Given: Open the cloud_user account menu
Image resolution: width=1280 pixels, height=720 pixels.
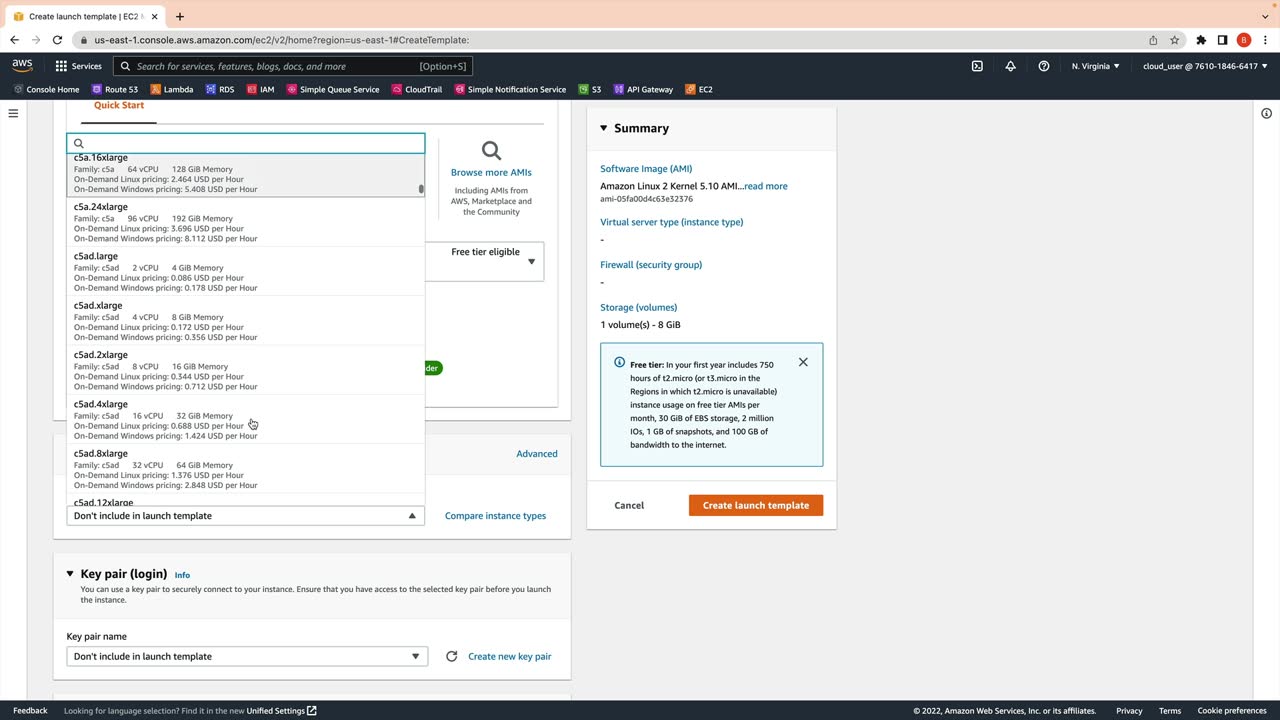Looking at the screenshot, I should tap(1205, 66).
